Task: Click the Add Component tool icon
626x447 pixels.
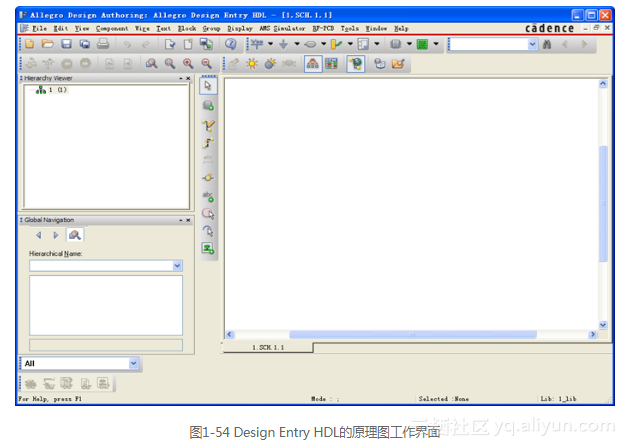Action: tap(208, 105)
